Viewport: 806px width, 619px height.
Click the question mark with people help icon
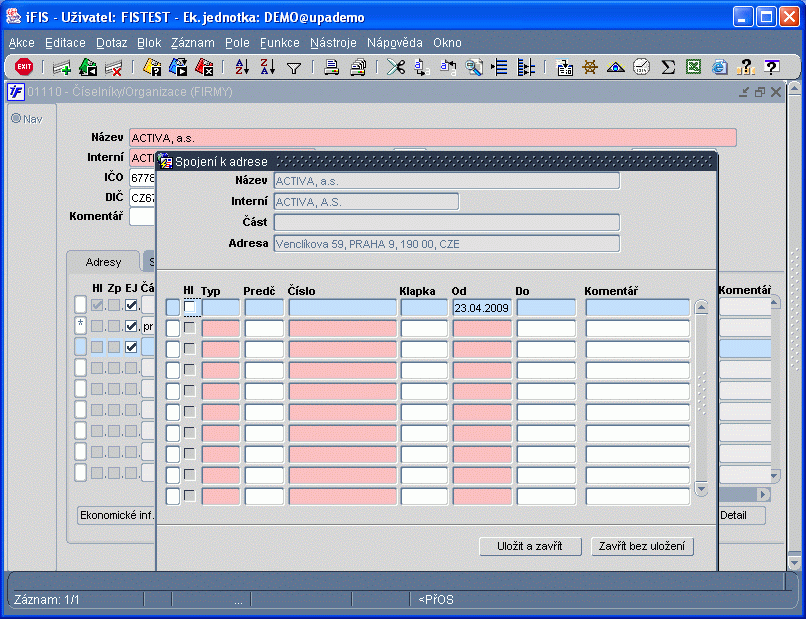tap(745, 67)
